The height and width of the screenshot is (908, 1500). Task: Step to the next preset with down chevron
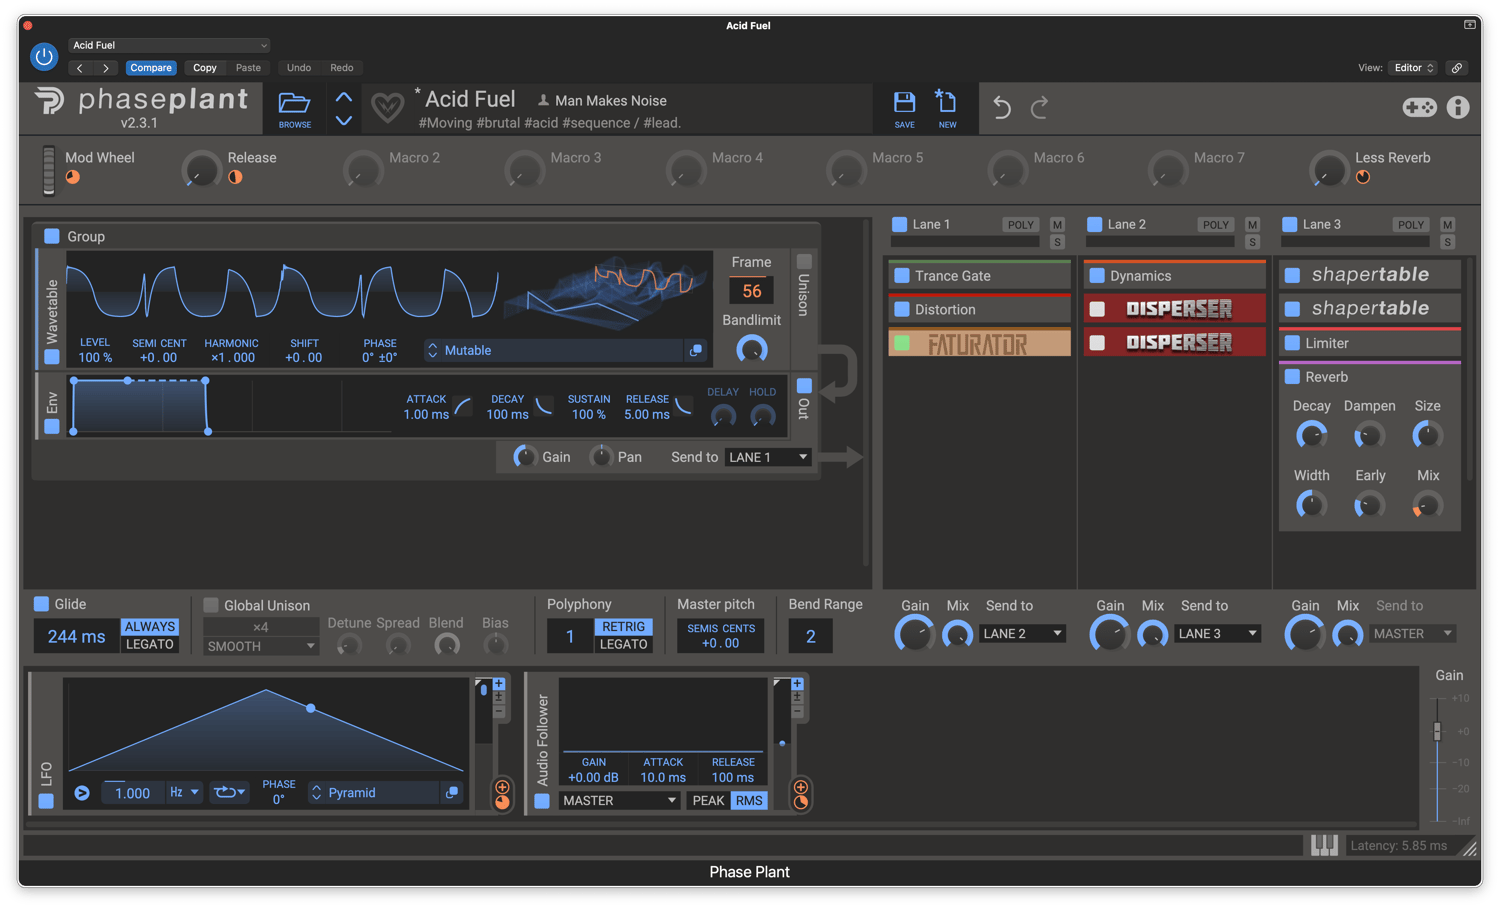point(344,120)
